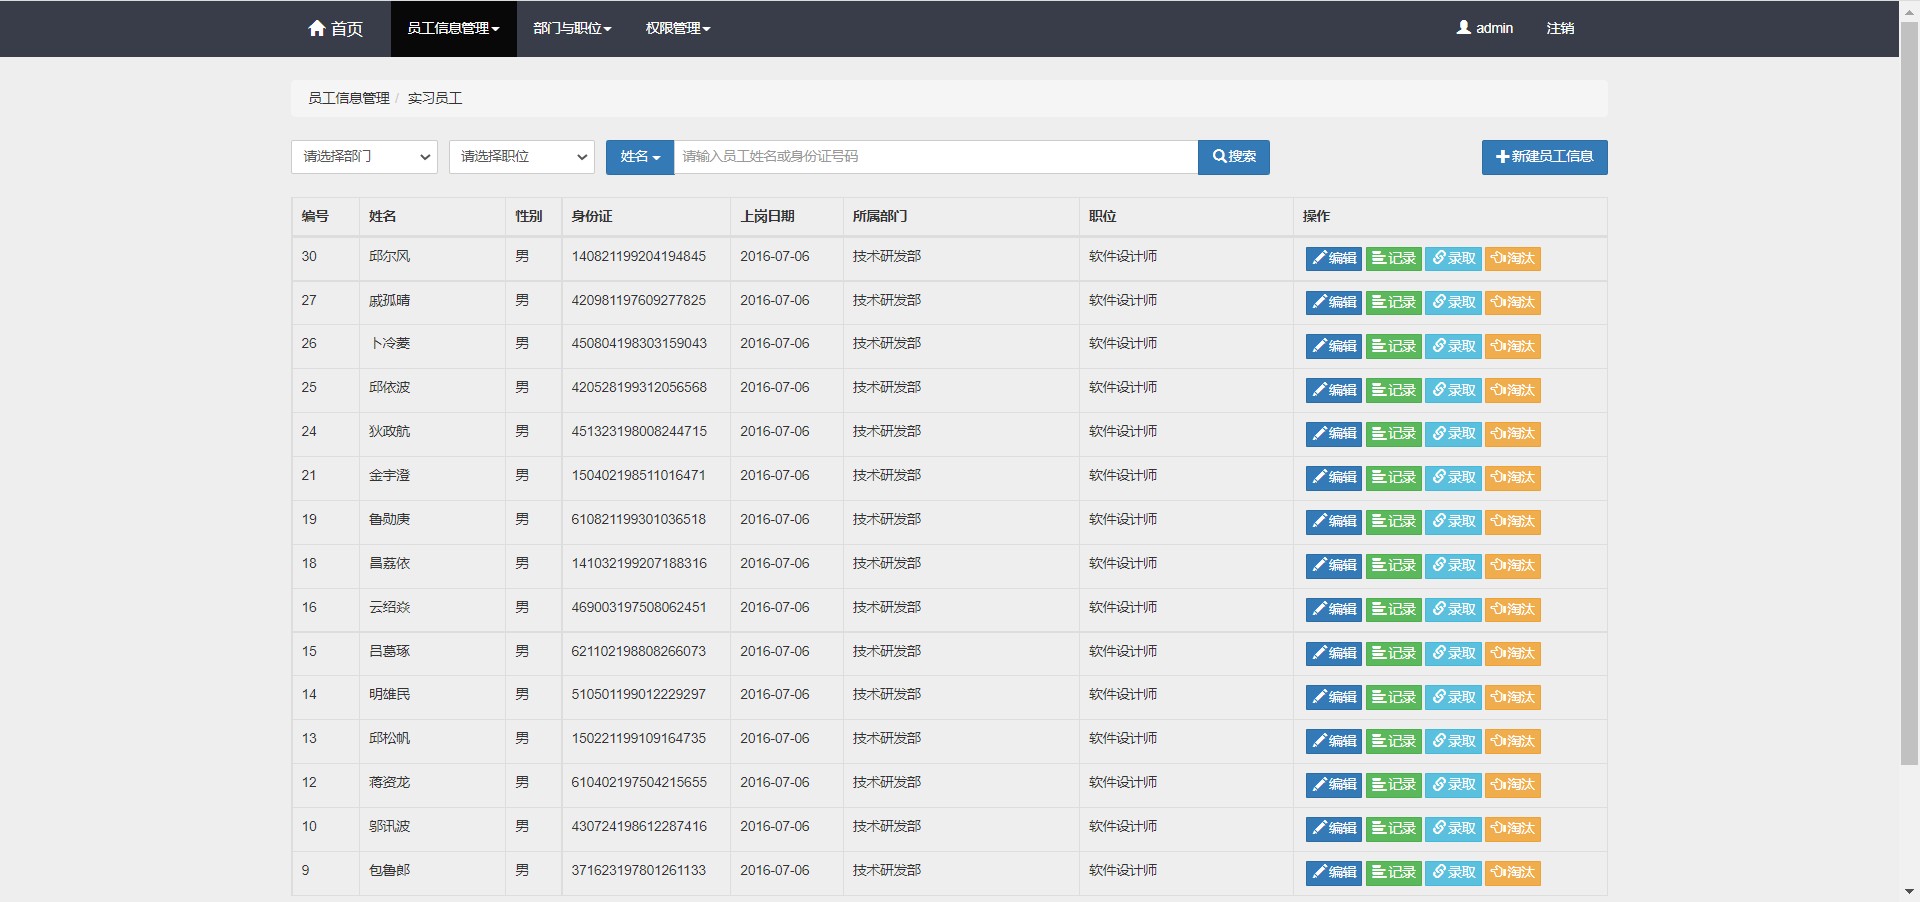Select ID number 610821199301036518

[638, 519]
